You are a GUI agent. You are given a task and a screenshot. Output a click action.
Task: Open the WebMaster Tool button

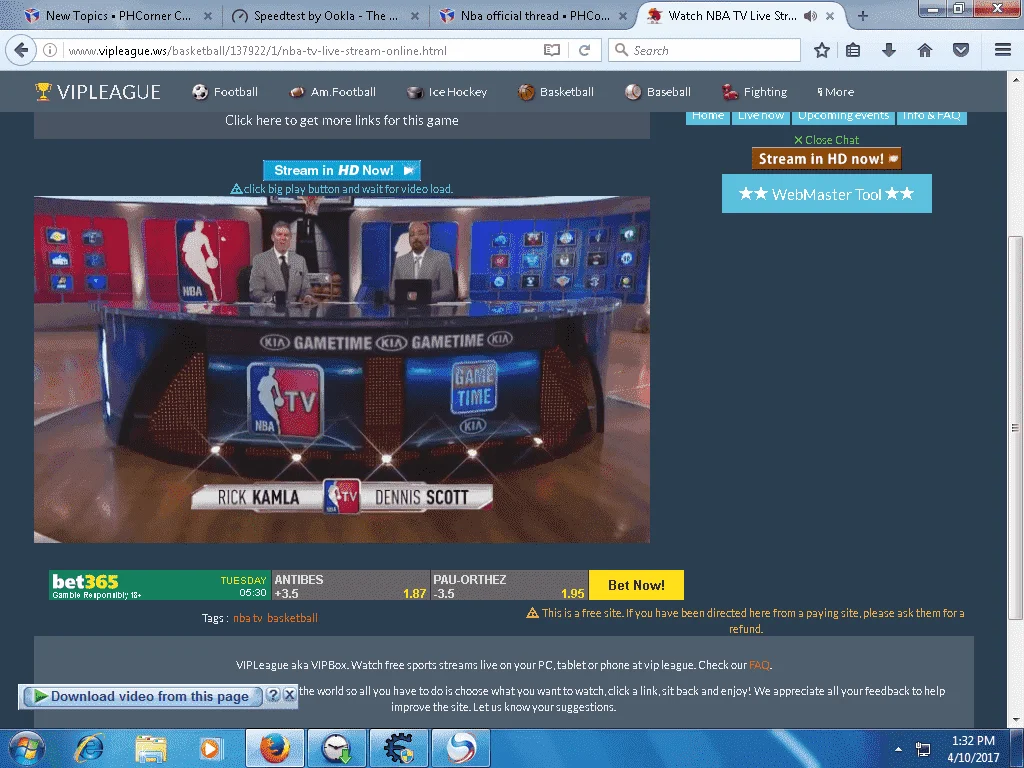point(826,194)
